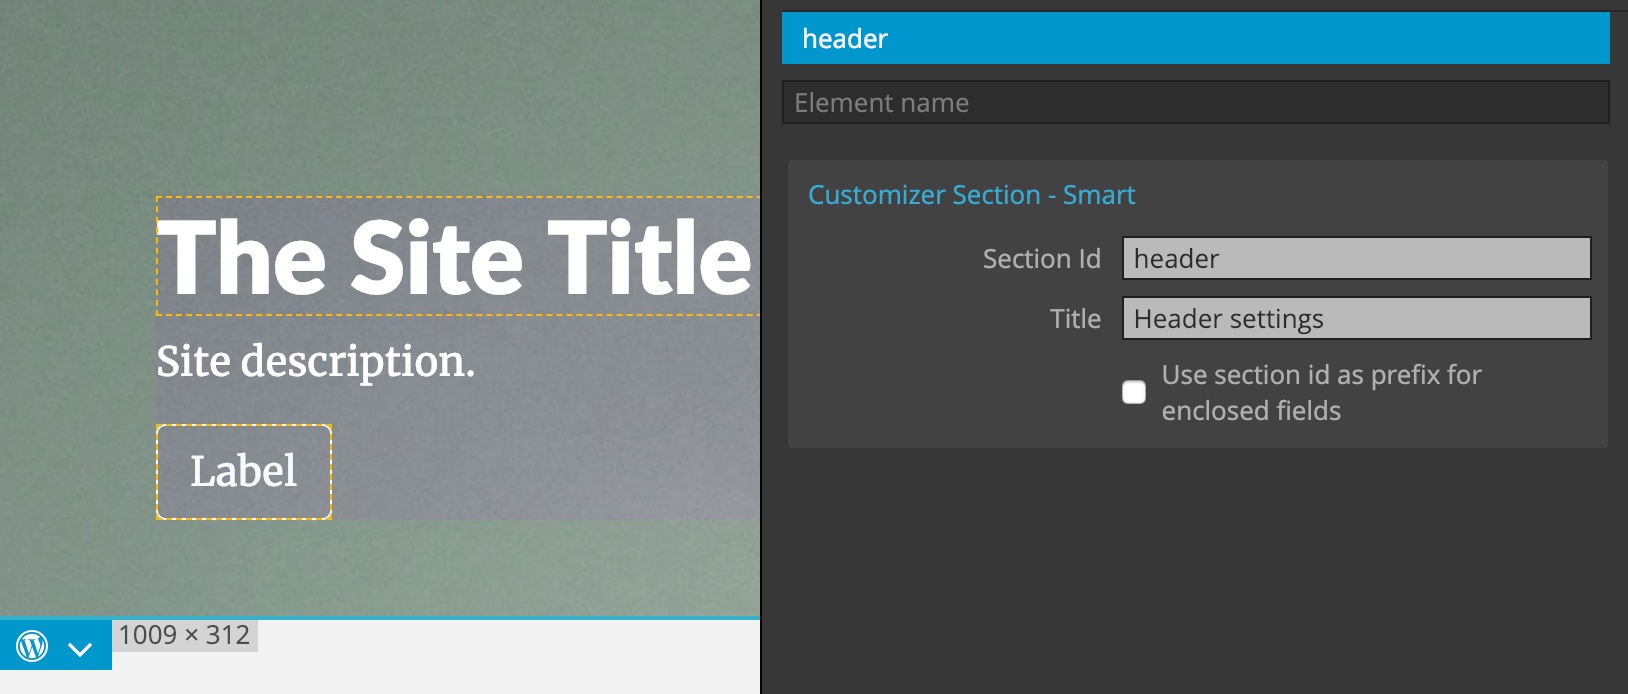Expand the chevron beside WordPress icon
The height and width of the screenshot is (694, 1628).
pyautogui.click(x=80, y=649)
